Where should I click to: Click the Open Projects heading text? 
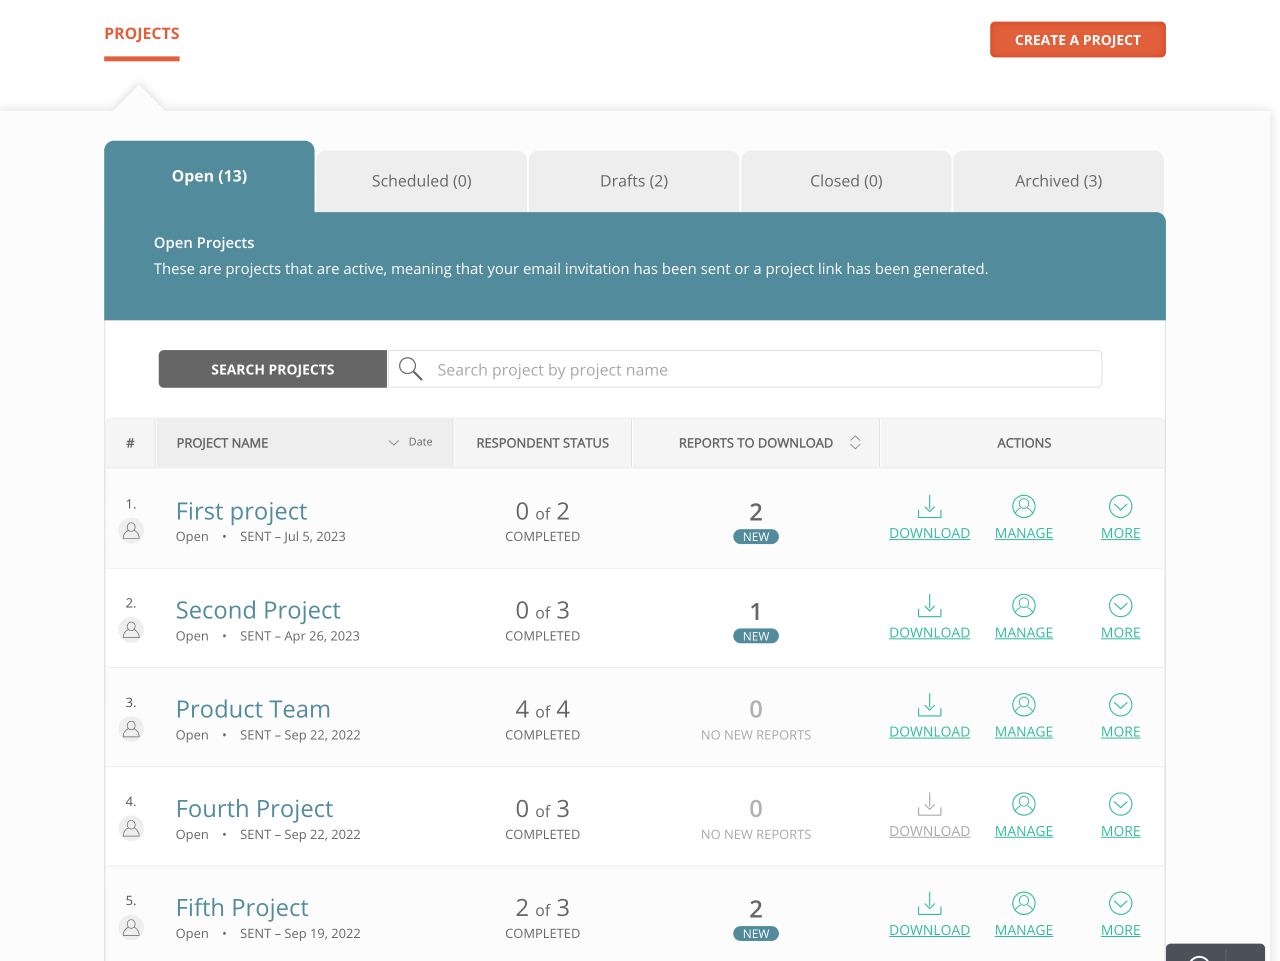click(204, 243)
